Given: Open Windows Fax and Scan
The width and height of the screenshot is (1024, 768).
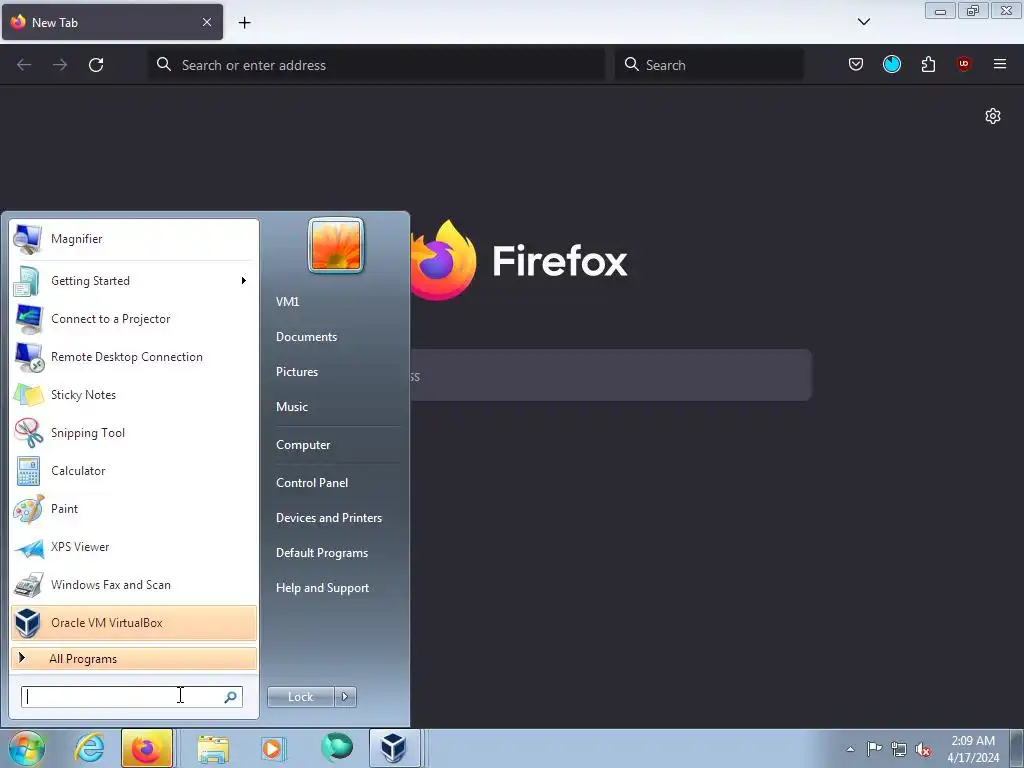Looking at the screenshot, I should (x=134, y=584).
